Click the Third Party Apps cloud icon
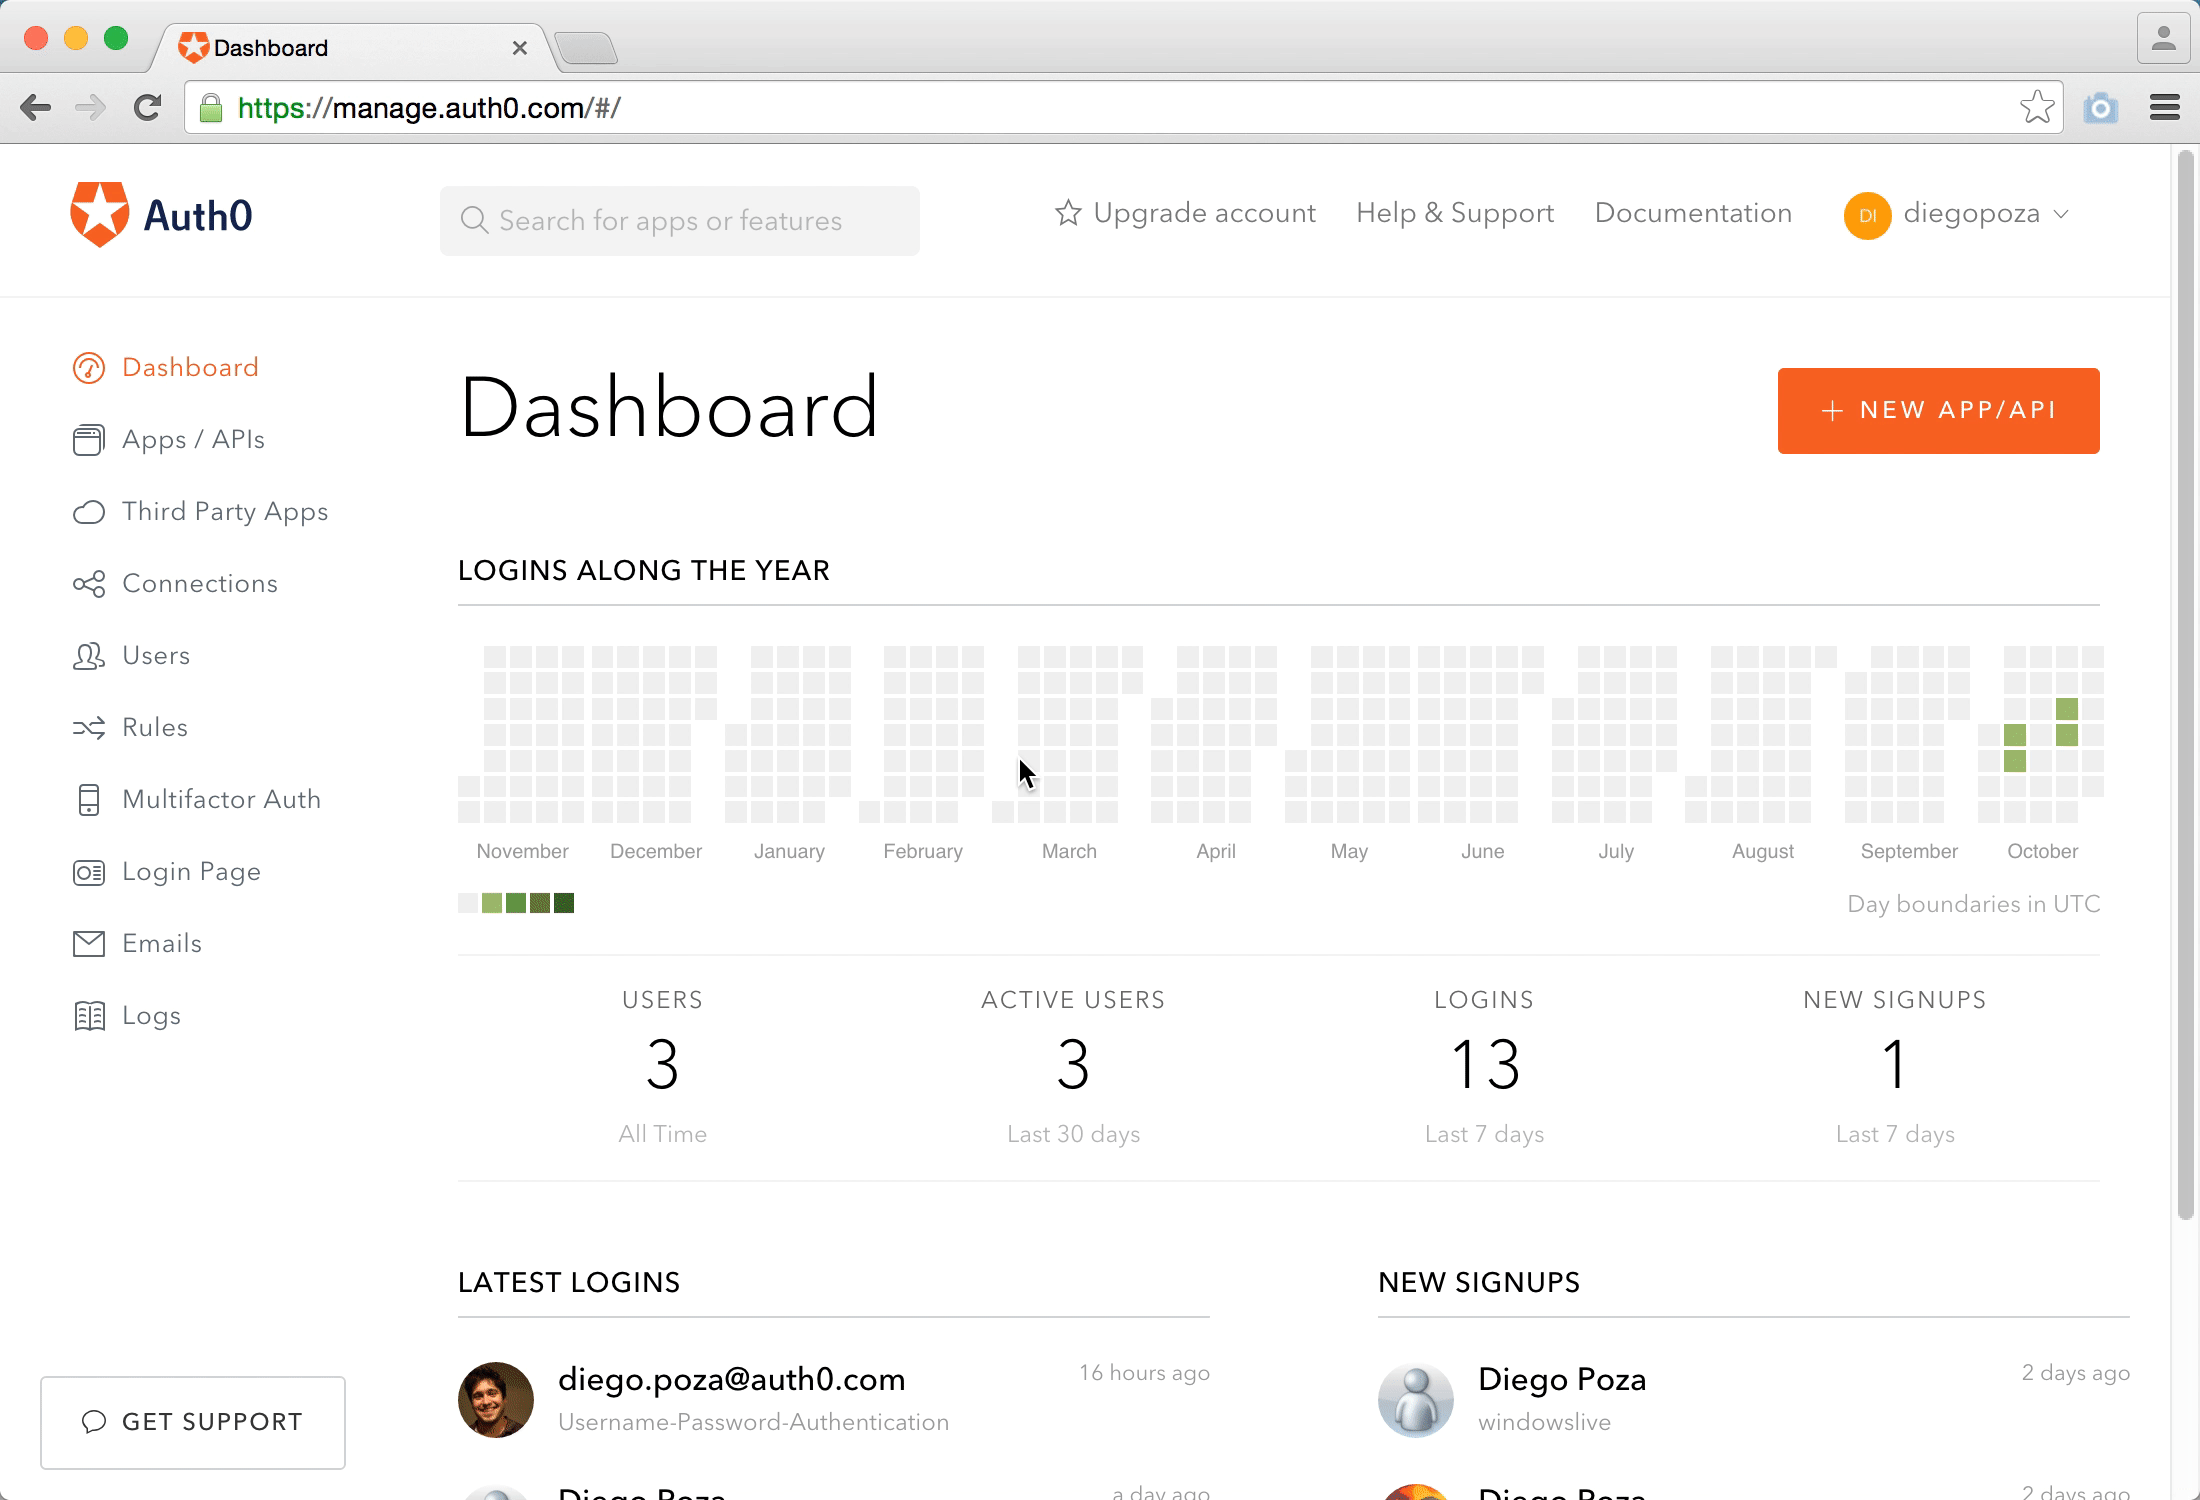Viewport: 2200px width, 1500px height. click(89, 513)
